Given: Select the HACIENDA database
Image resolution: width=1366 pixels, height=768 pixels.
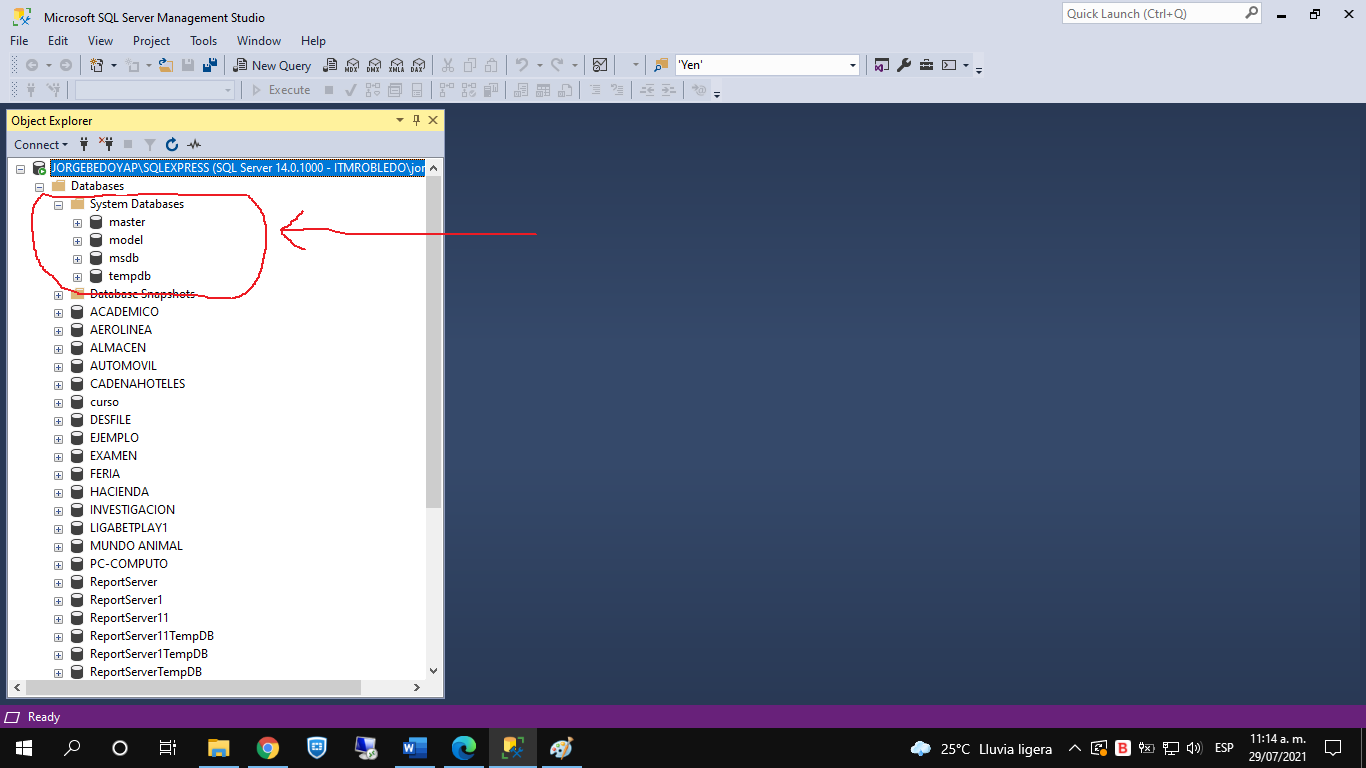Looking at the screenshot, I should 119,492.
